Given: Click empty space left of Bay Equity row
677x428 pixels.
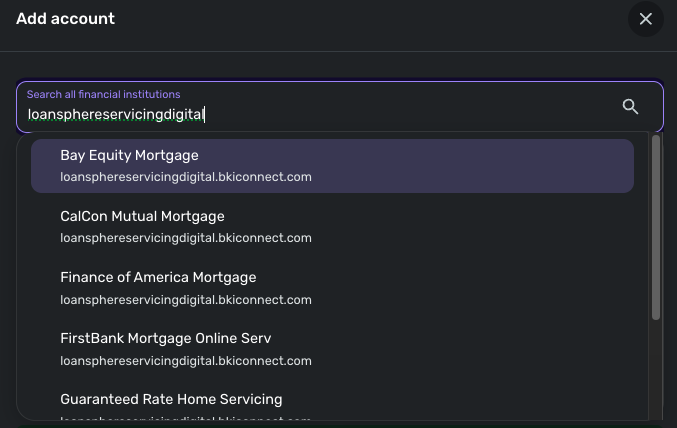Looking at the screenshot, I should click(x=44, y=166).
